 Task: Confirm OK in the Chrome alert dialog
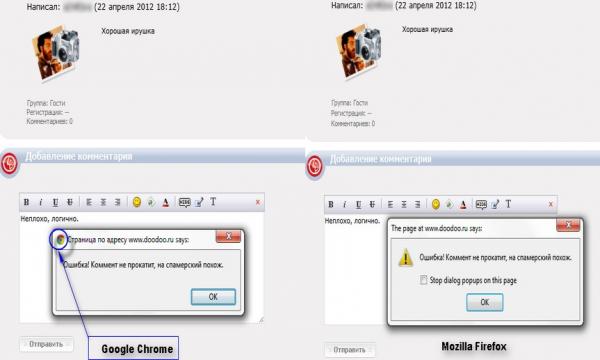point(213,296)
